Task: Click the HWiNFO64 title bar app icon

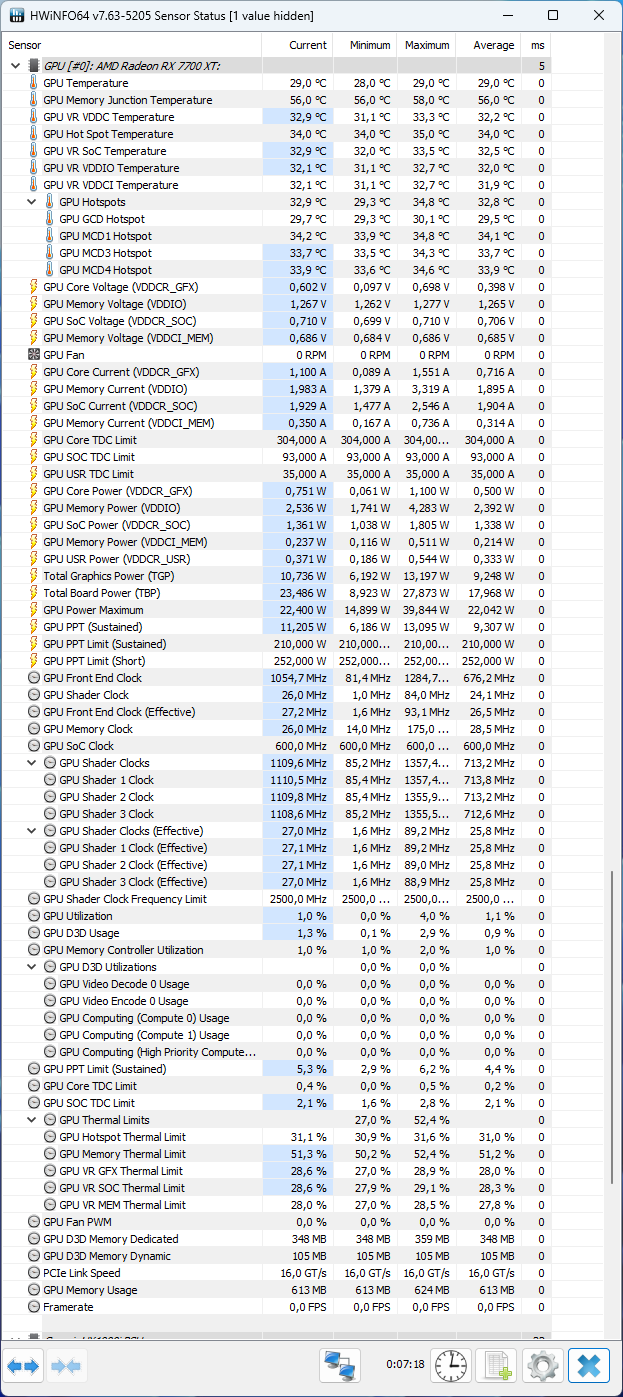Action: coord(17,16)
